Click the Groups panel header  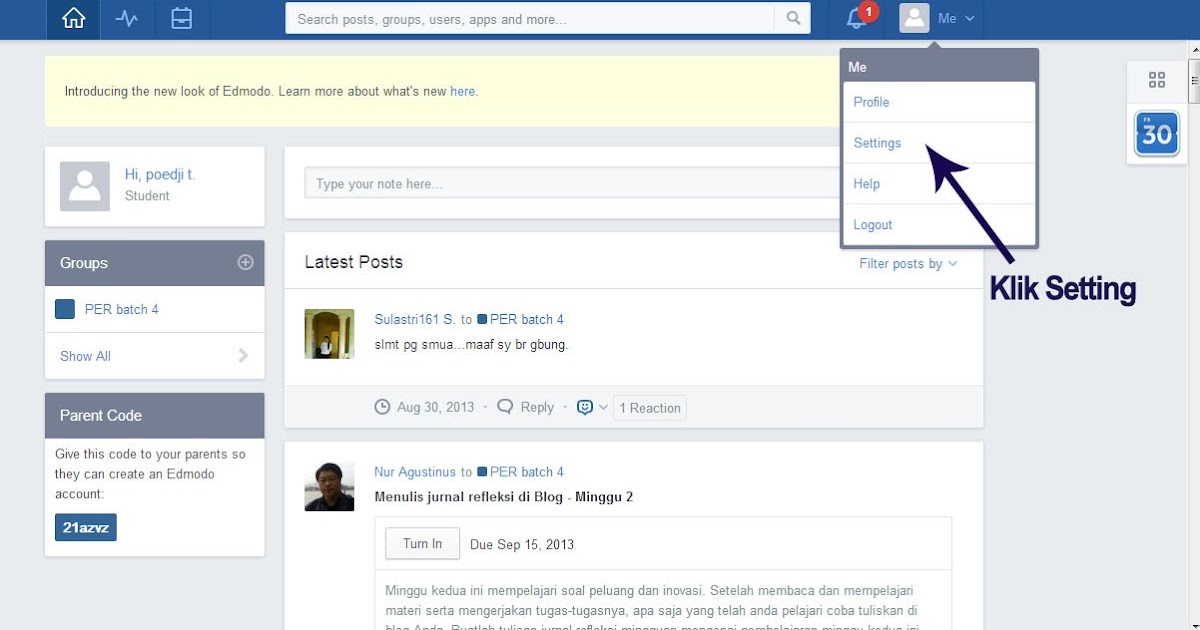(155, 263)
